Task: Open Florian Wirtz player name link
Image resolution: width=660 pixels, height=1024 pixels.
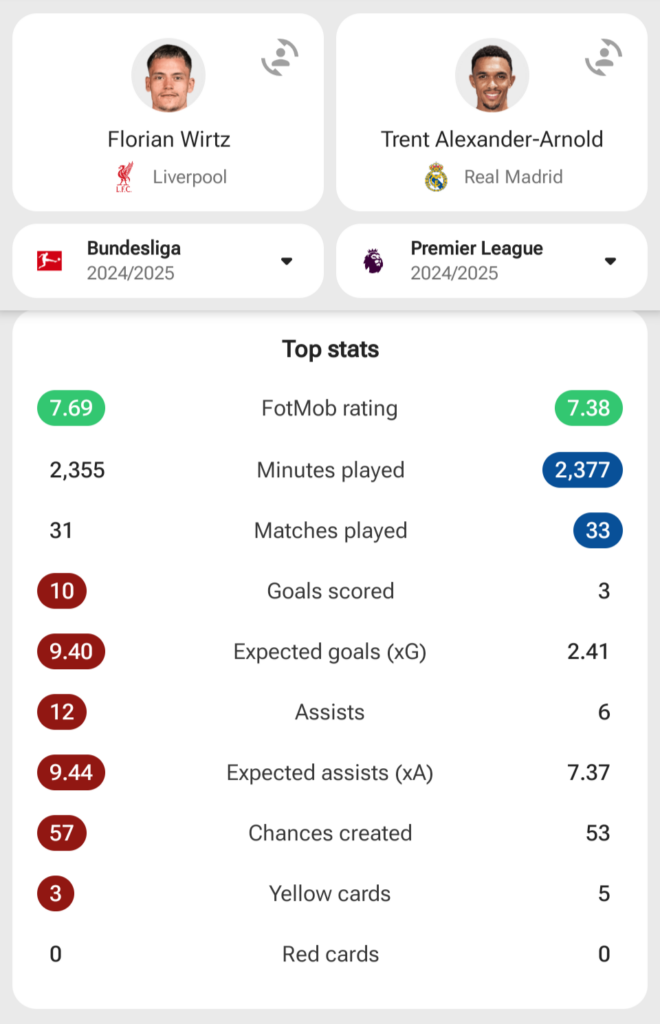Action: (168, 139)
